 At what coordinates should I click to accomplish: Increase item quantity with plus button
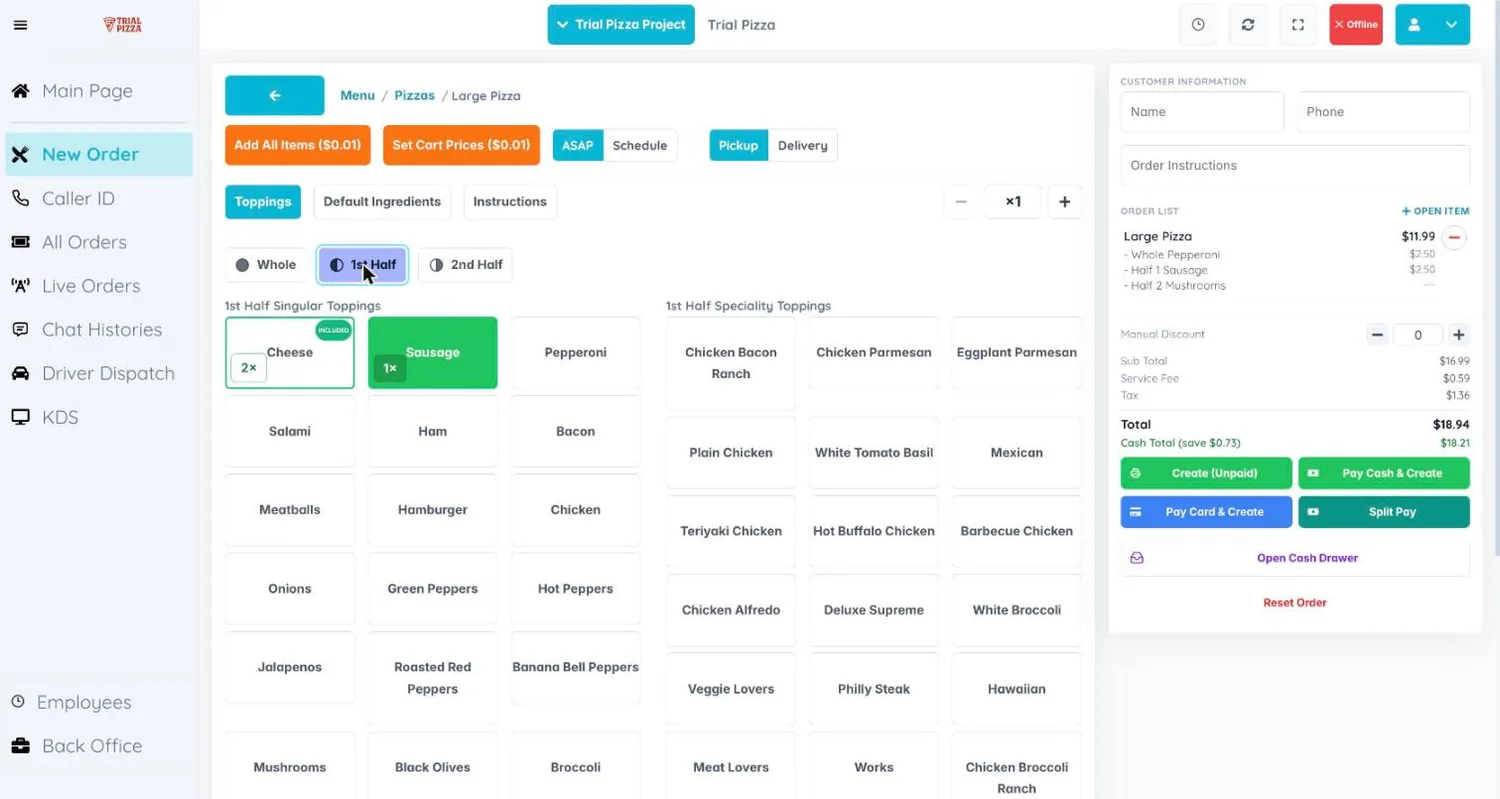point(1064,202)
